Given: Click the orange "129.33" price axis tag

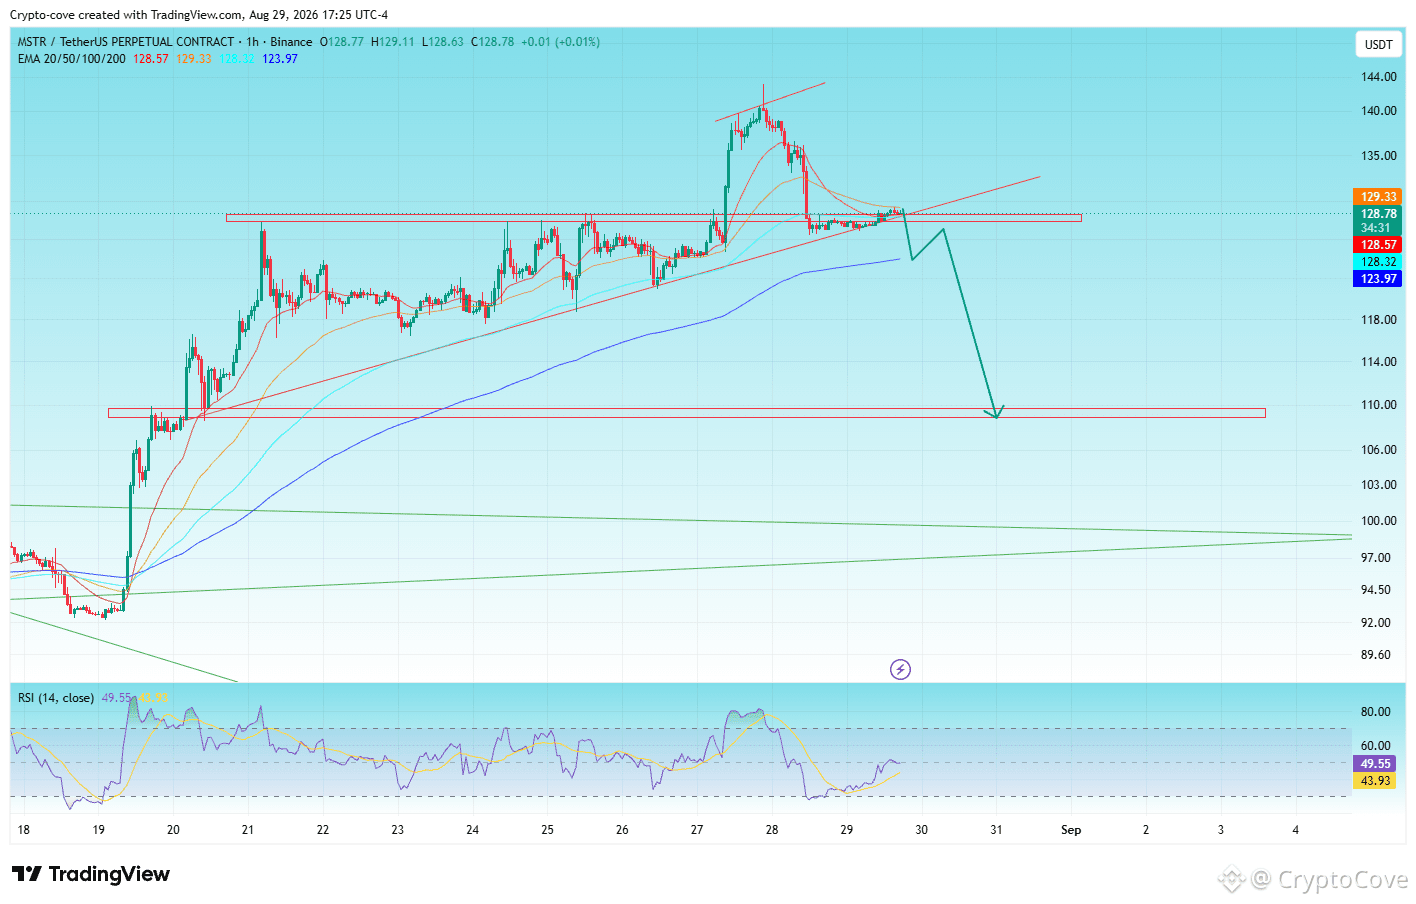Looking at the screenshot, I should [x=1378, y=197].
